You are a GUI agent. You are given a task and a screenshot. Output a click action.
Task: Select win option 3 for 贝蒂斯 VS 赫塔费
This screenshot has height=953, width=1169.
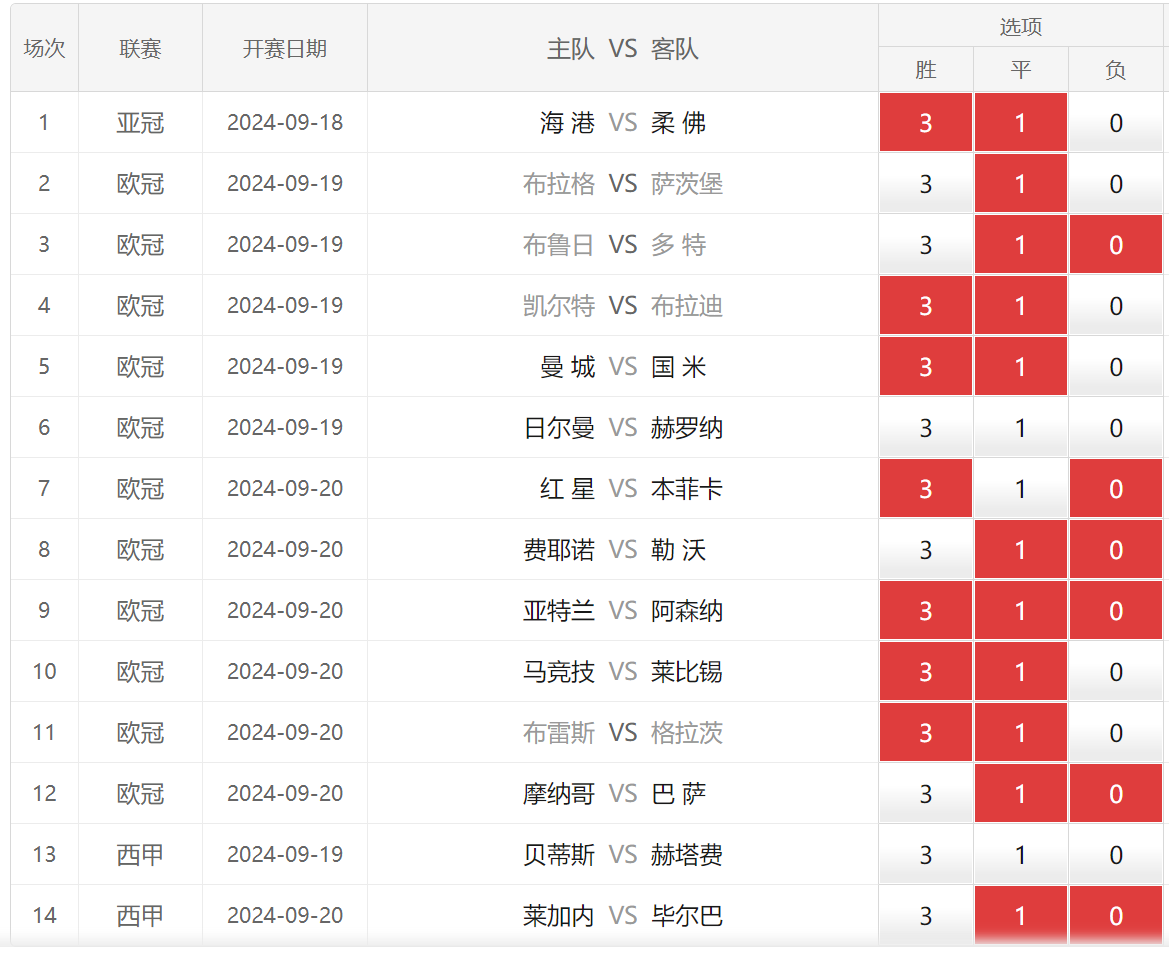point(925,855)
